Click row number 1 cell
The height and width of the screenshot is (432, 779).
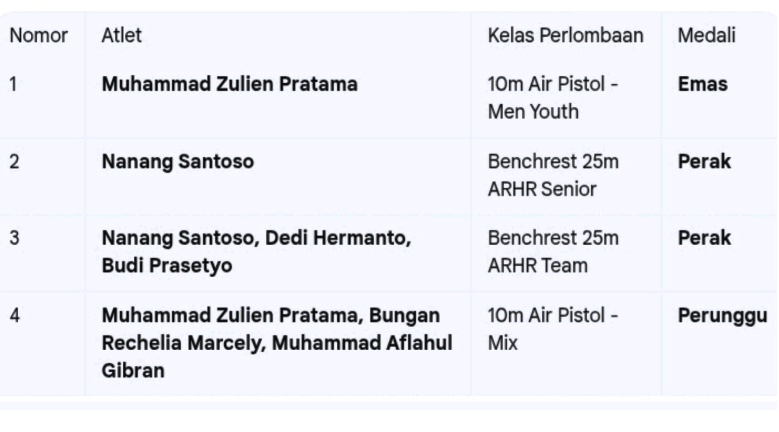click(x=15, y=85)
